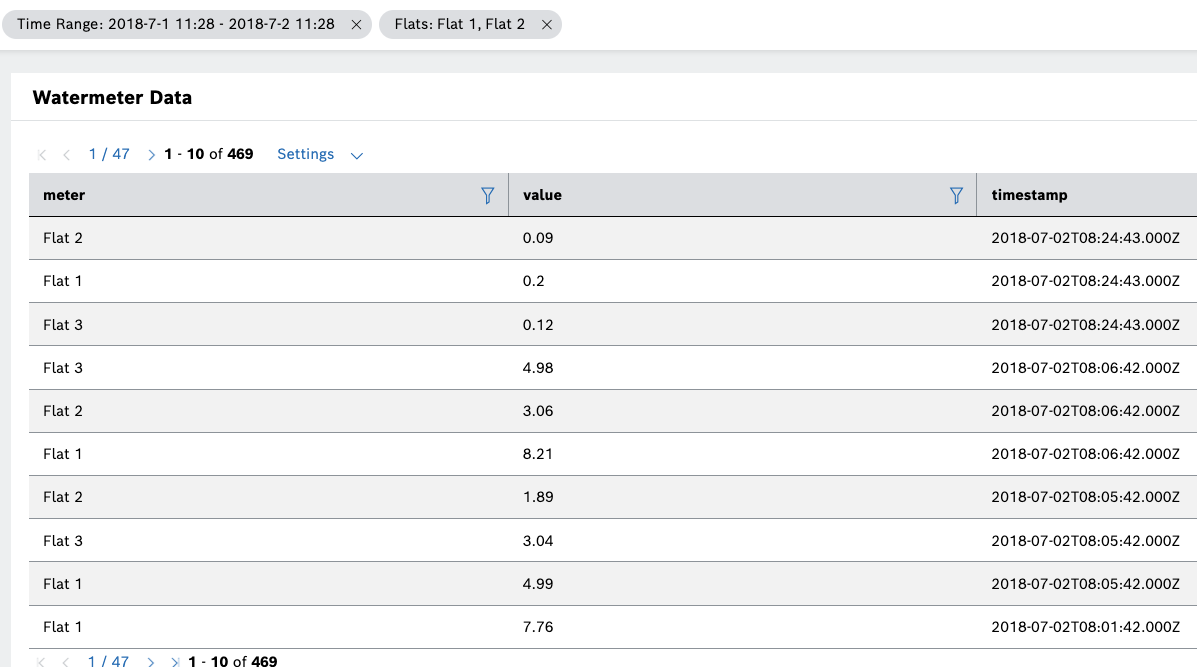Click the bottom 1 / 47 page indicator
Image resolution: width=1197 pixels, height=667 pixels.
[109, 661]
